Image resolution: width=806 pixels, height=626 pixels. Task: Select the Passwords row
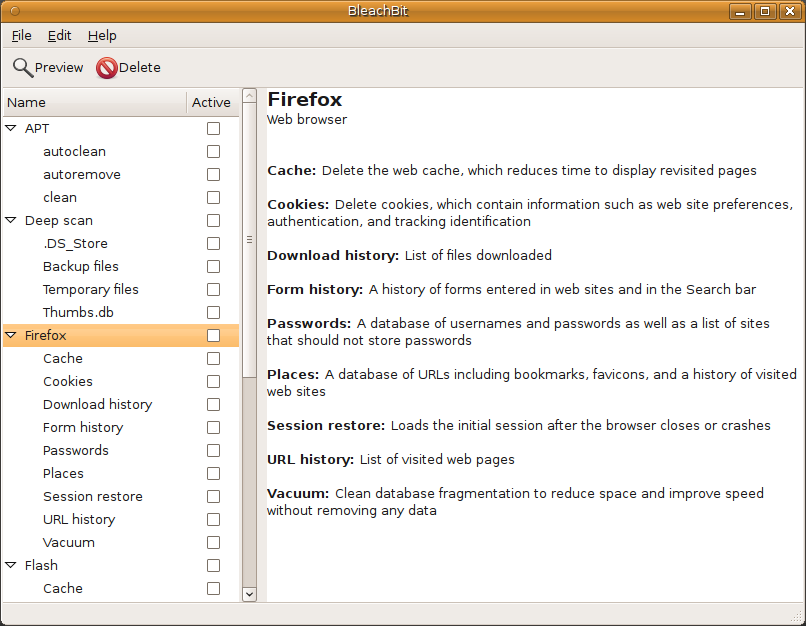click(121, 450)
